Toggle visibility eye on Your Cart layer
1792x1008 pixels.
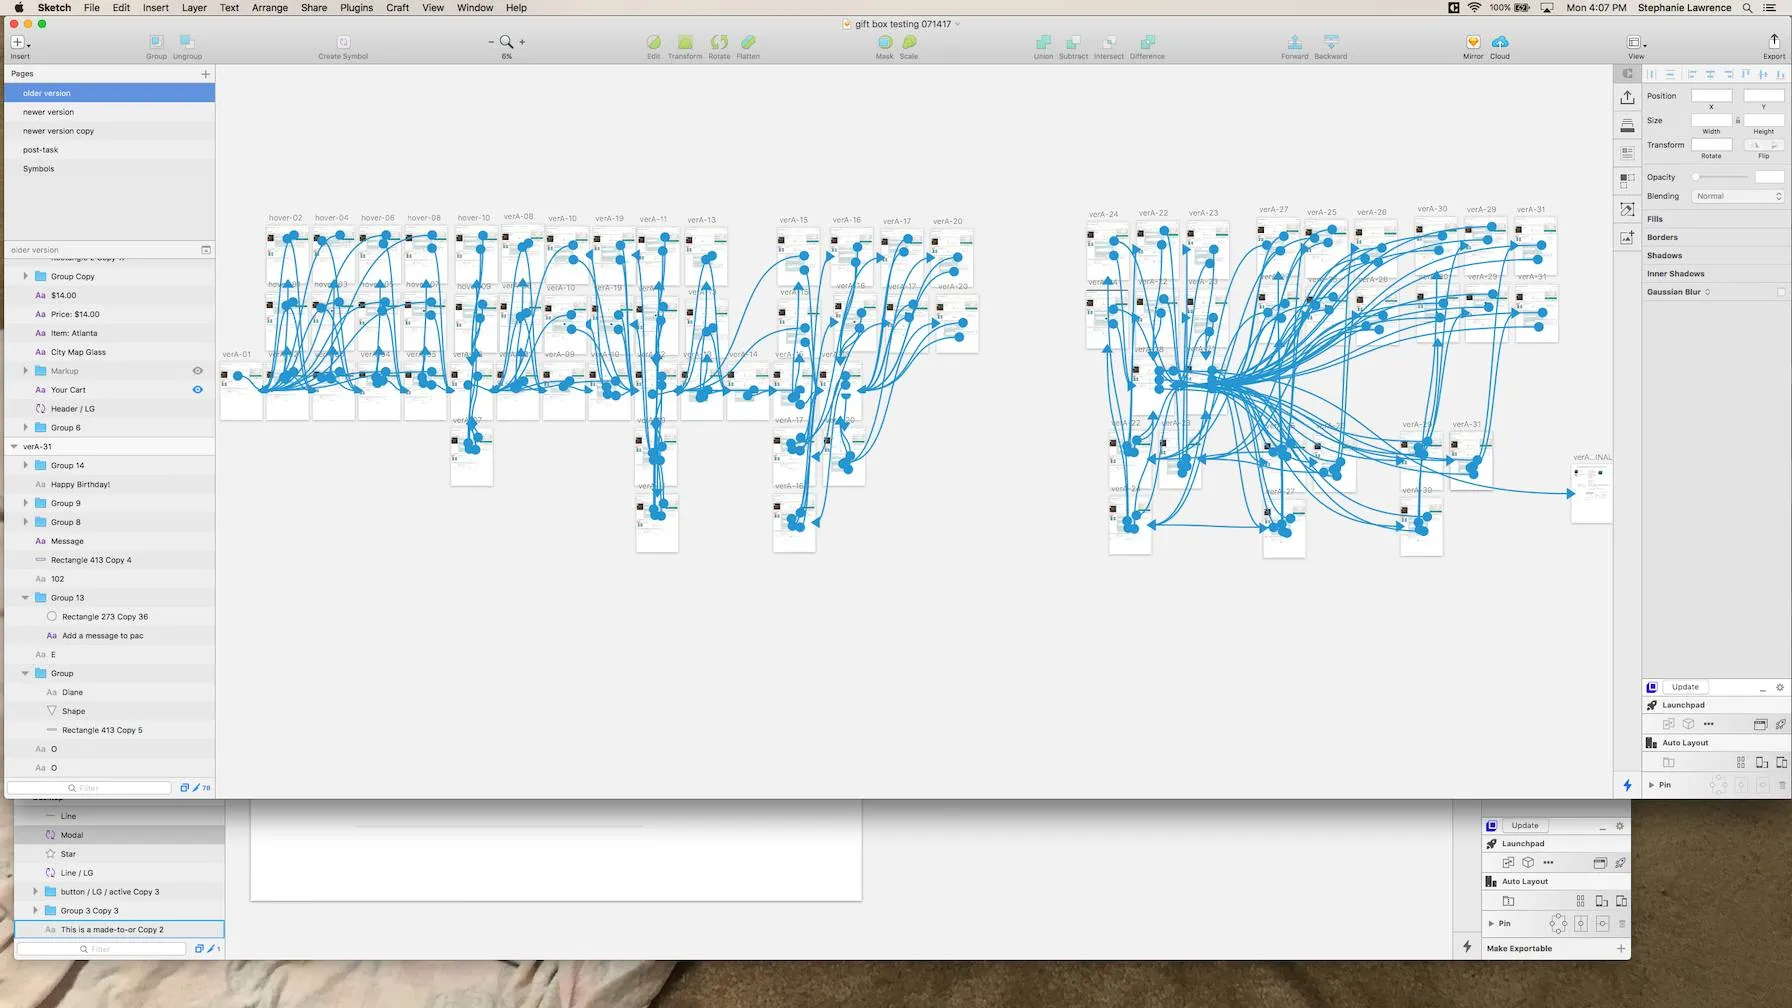pyautogui.click(x=197, y=390)
